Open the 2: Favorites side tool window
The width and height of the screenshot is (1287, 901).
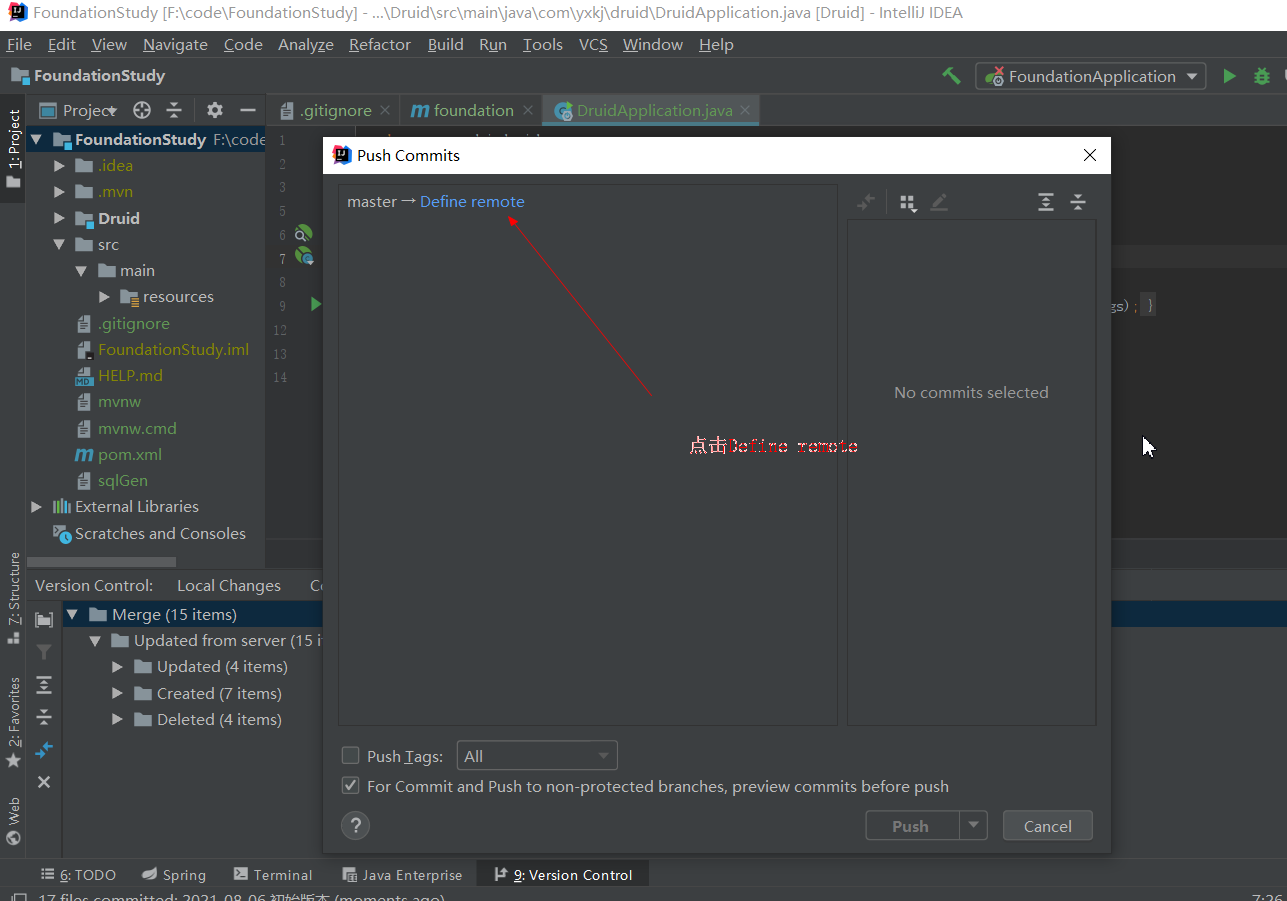13,722
